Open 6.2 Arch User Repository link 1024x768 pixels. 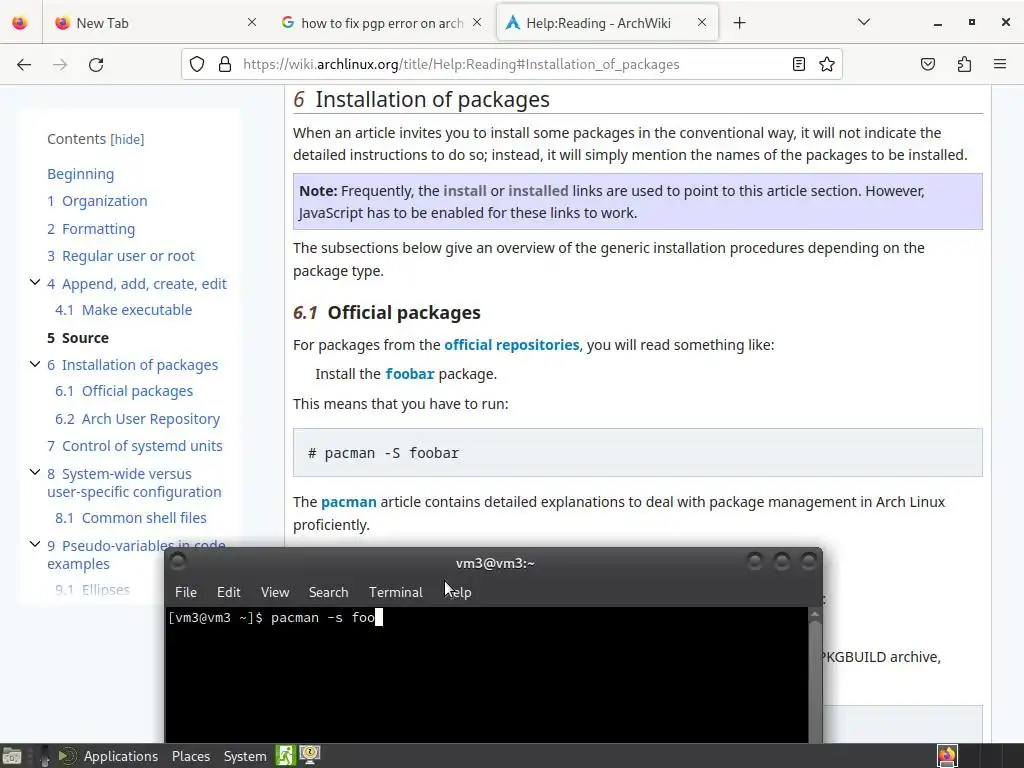click(x=137, y=419)
